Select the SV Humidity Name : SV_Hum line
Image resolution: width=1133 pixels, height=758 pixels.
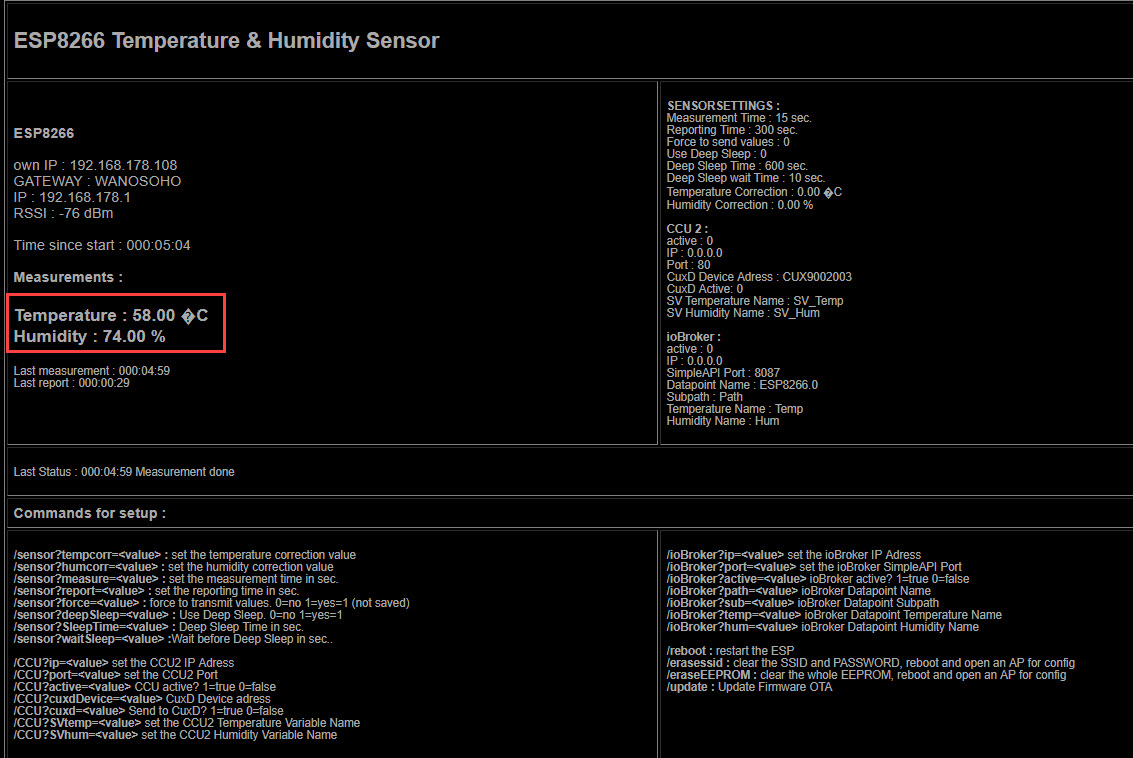click(x=743, y=313)
